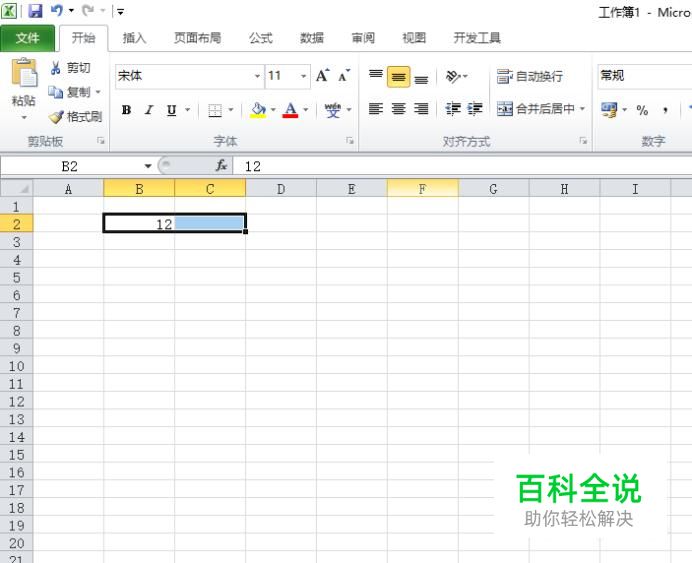Click the decrease indent icon
The height and width of the screenshot is (563, 692).
coord(453,109)
